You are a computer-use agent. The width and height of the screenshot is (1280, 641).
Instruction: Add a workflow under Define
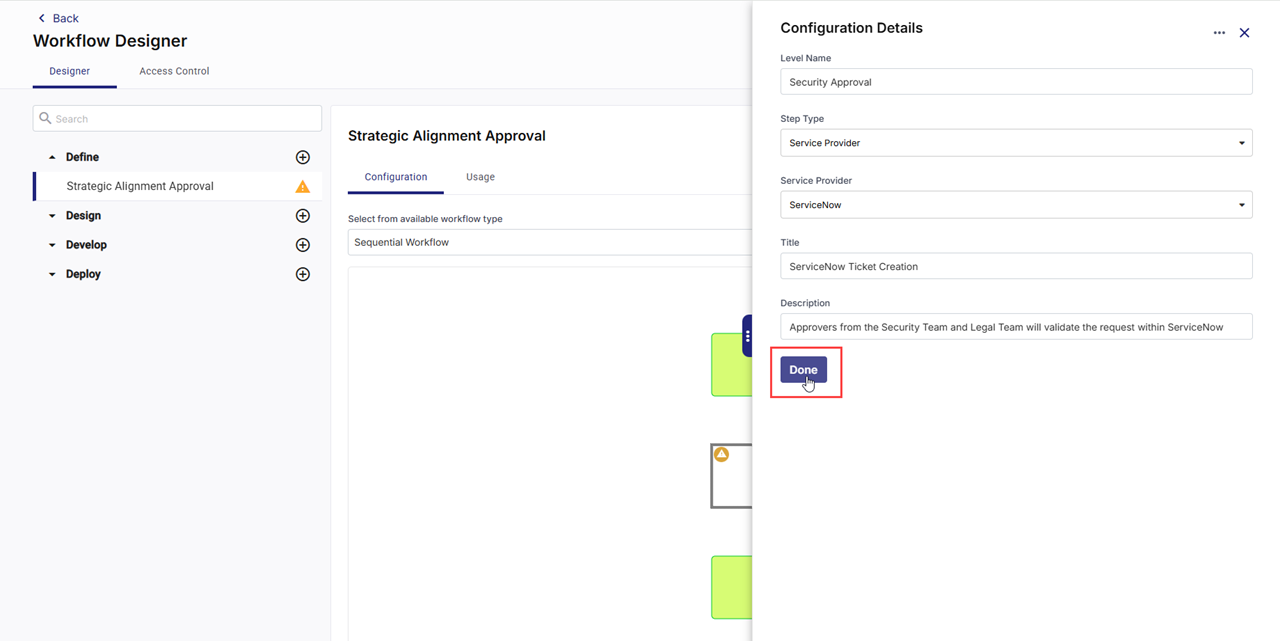303,157
